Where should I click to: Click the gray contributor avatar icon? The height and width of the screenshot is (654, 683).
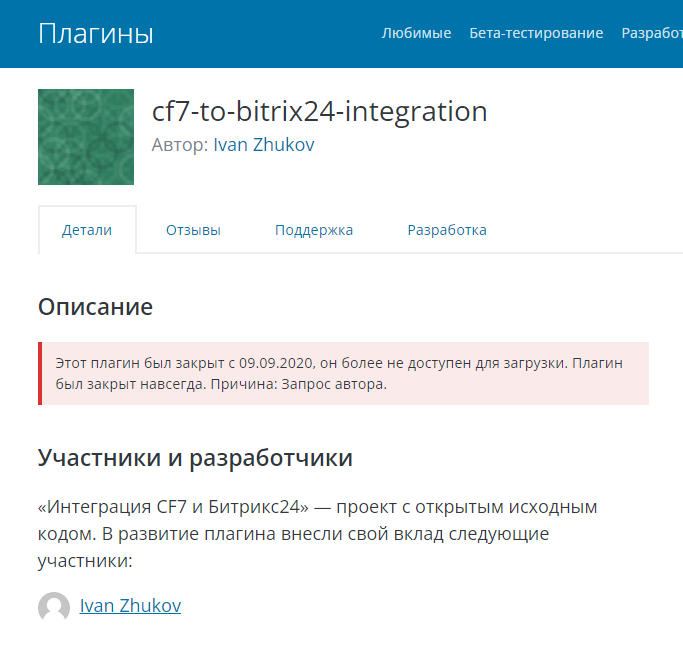(54, 607)
